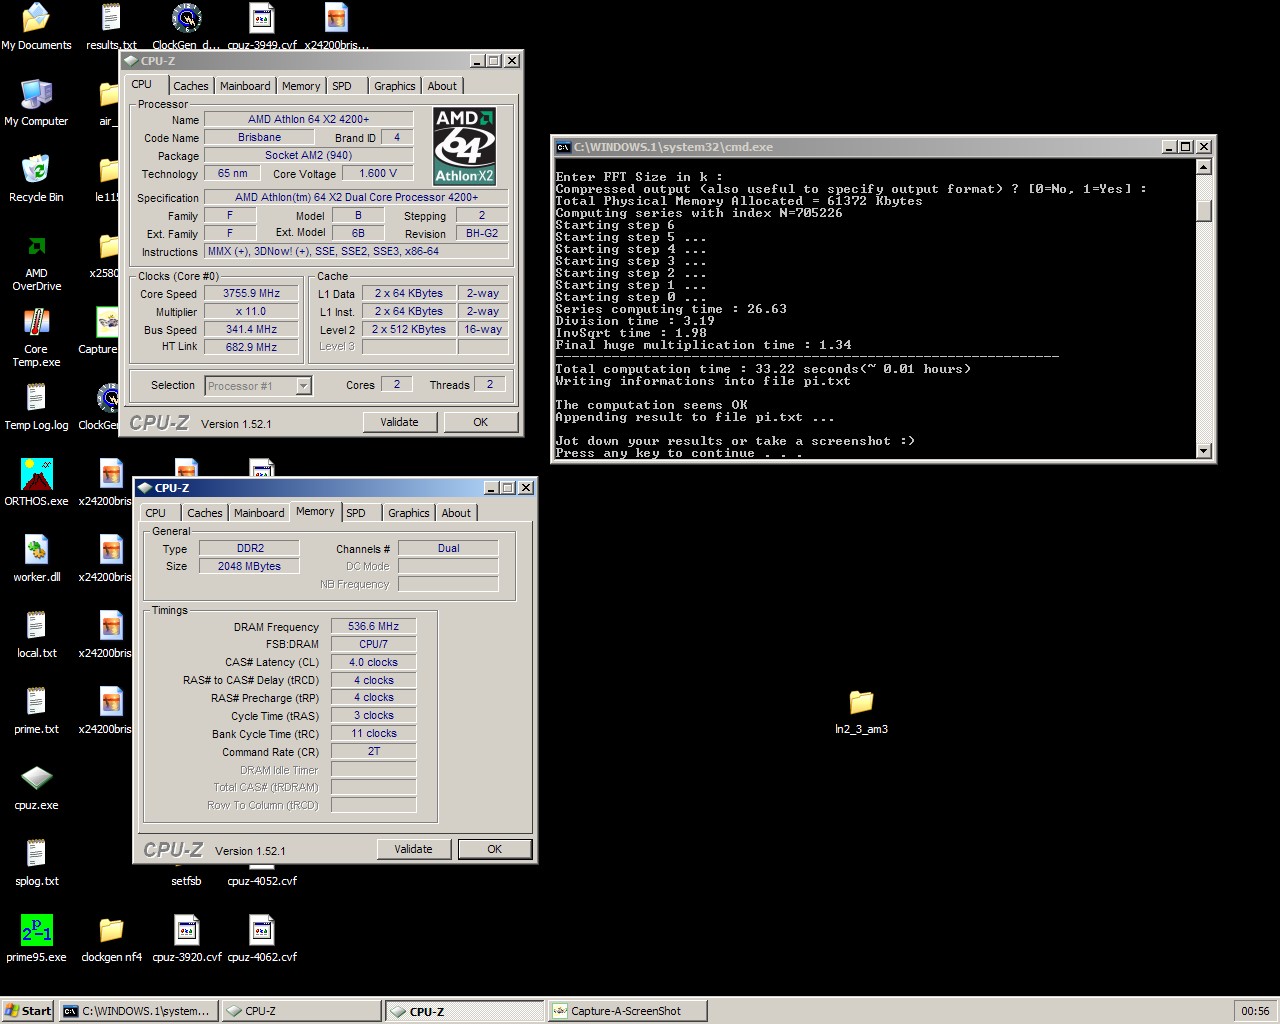Click Channels # value Dual
Screen dimensions: 1280x1024
click(x=449, y=548)
